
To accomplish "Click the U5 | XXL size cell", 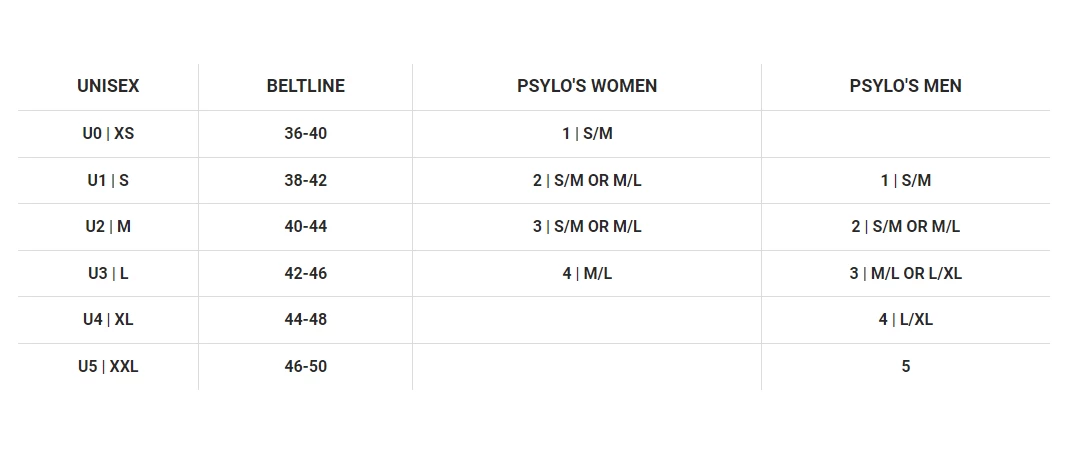I will tap(108, 366).
